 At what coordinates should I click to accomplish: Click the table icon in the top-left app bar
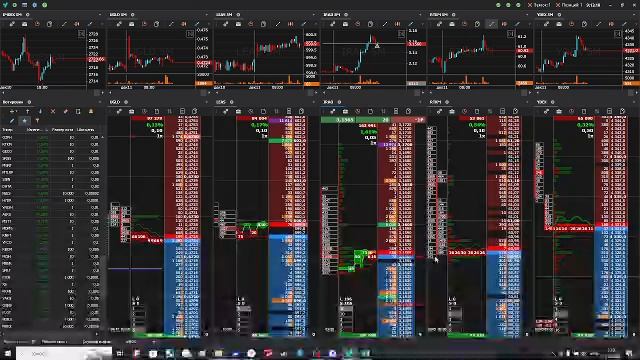pyautogui.click(x=24, y=5)
